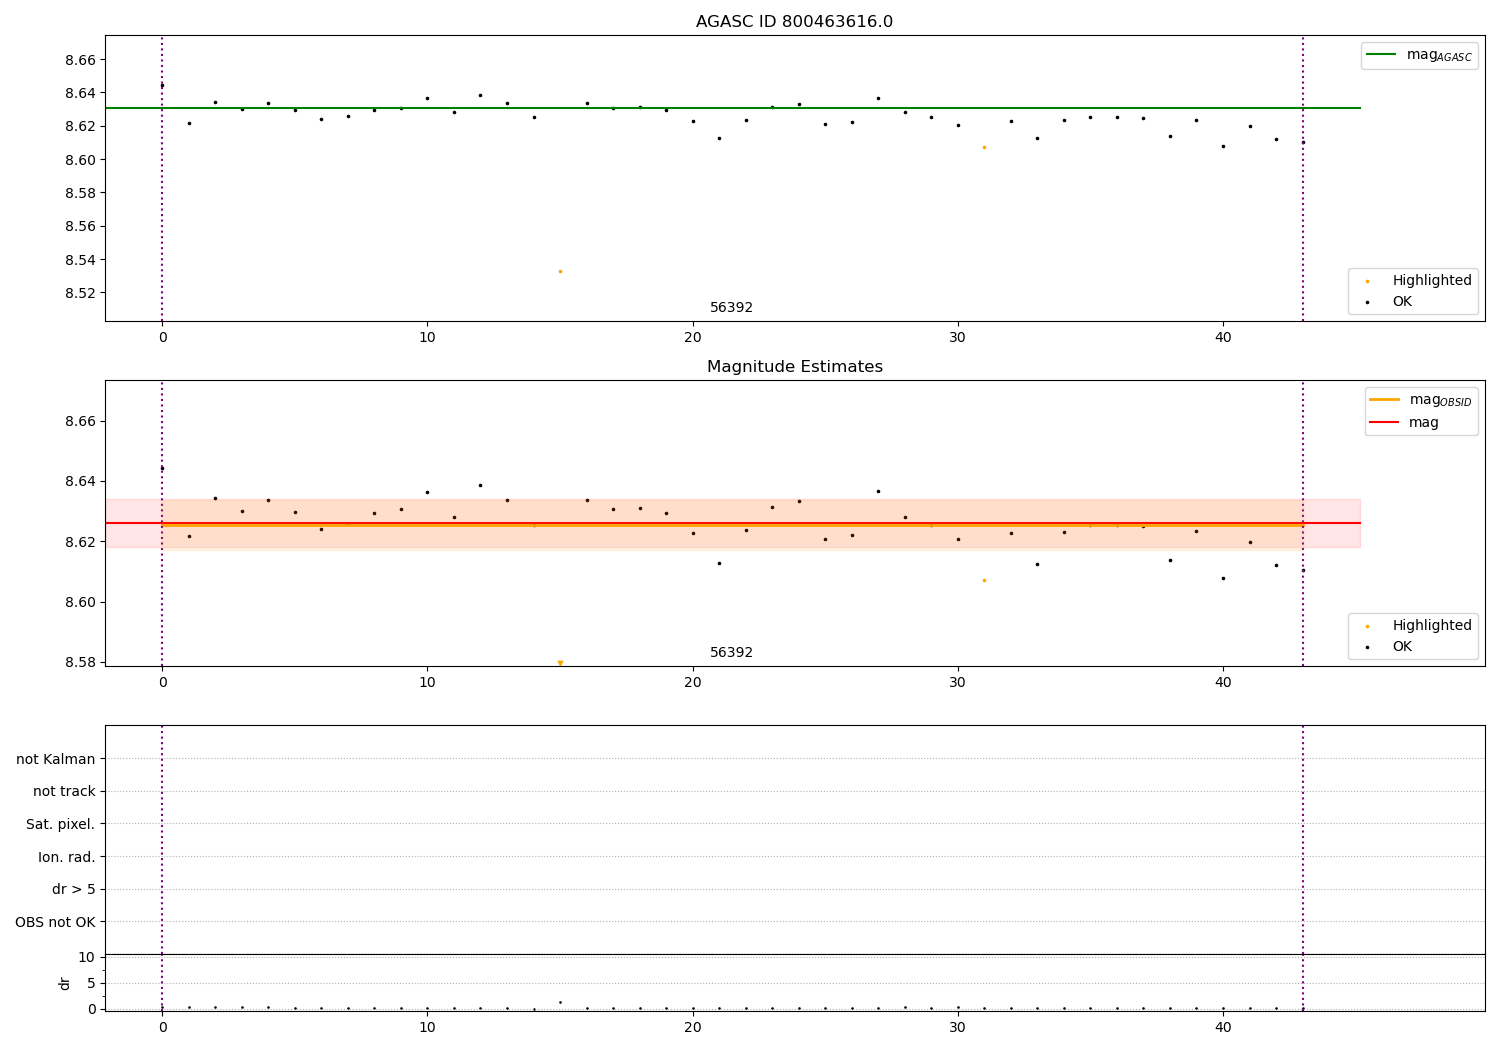The height and width of the screenshot is (1050, 1500).
Task: Select the orange outlier point near 8.53 in top plot
Action: (x=560, y=271)
